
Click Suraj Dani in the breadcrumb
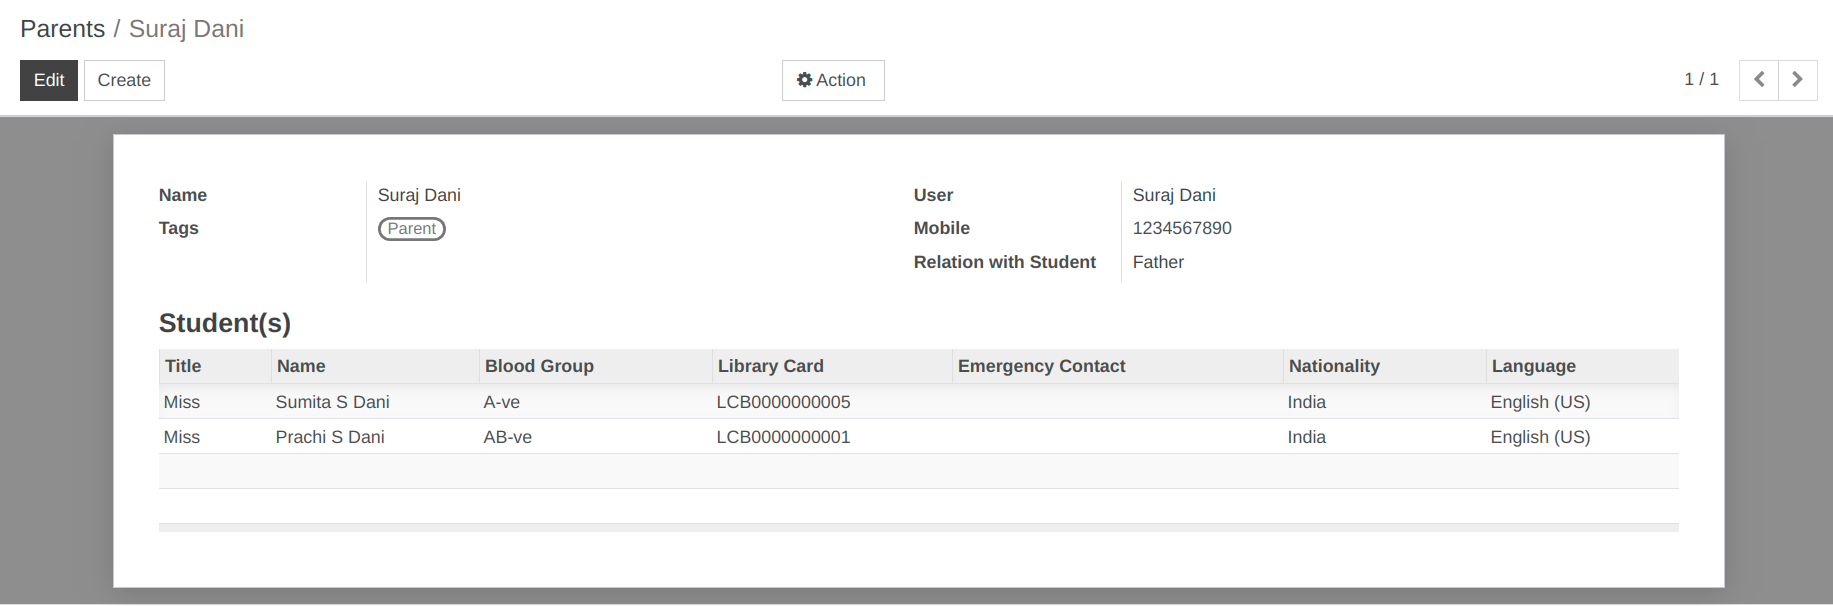pos(186,29)
